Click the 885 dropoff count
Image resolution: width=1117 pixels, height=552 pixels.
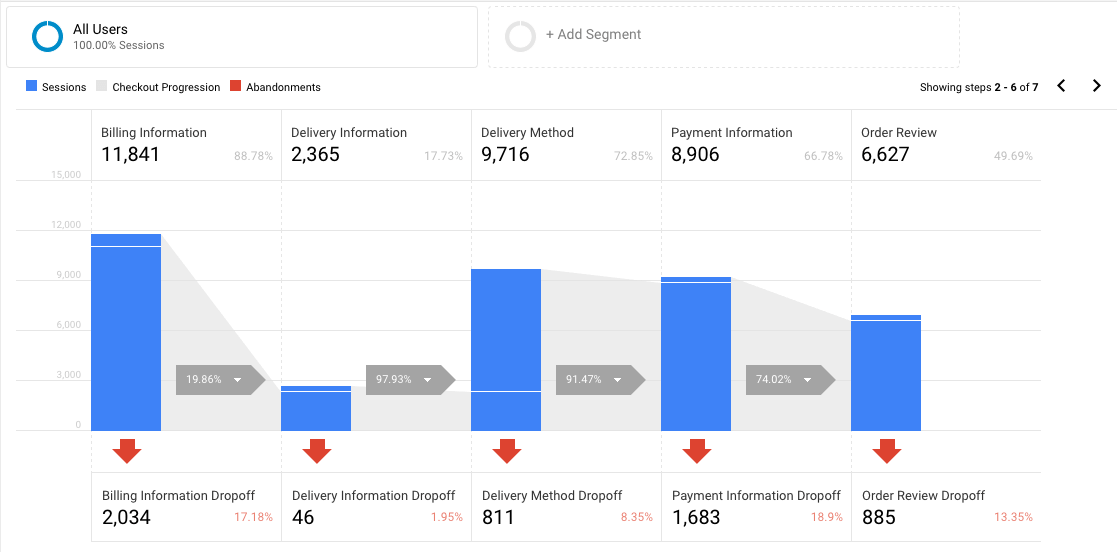click(x=878, y=517)
